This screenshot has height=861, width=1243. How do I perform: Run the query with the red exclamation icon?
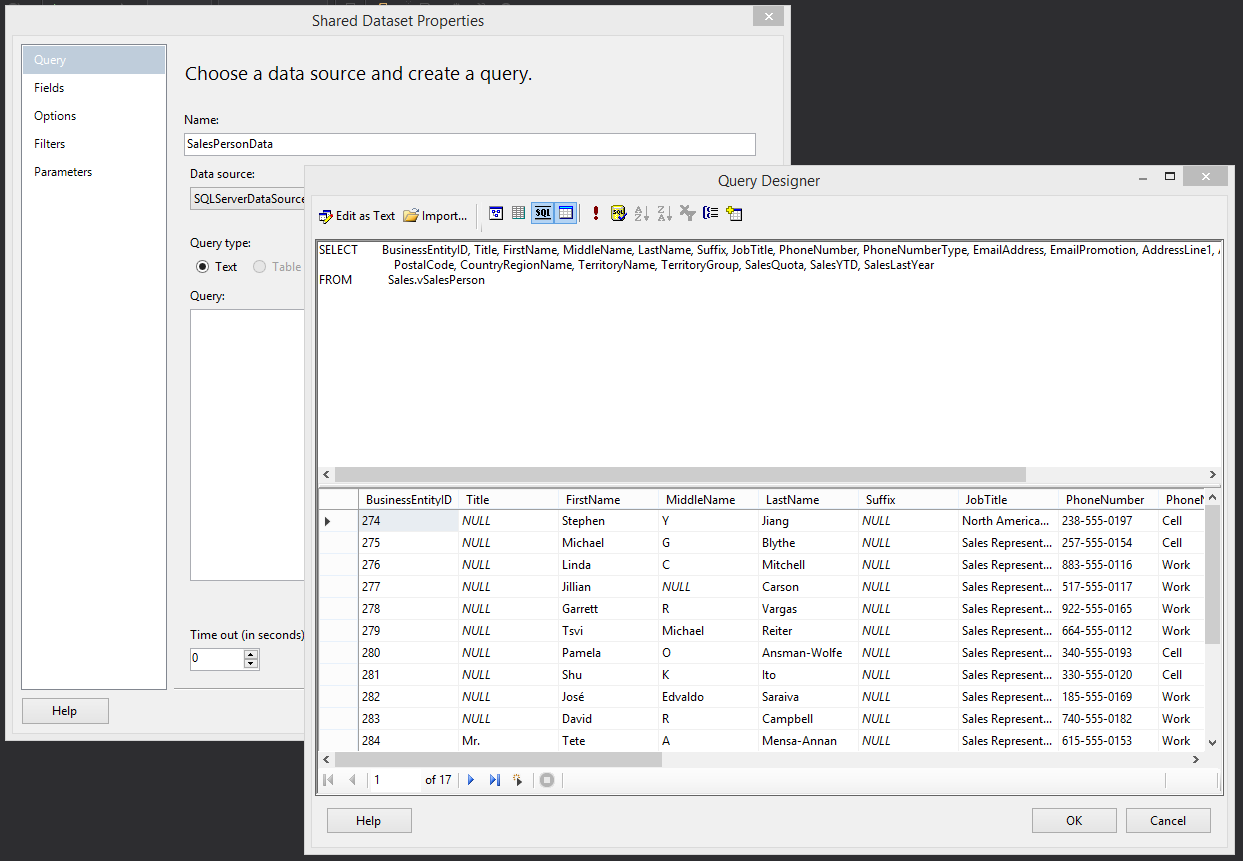[x=595, y=213]
